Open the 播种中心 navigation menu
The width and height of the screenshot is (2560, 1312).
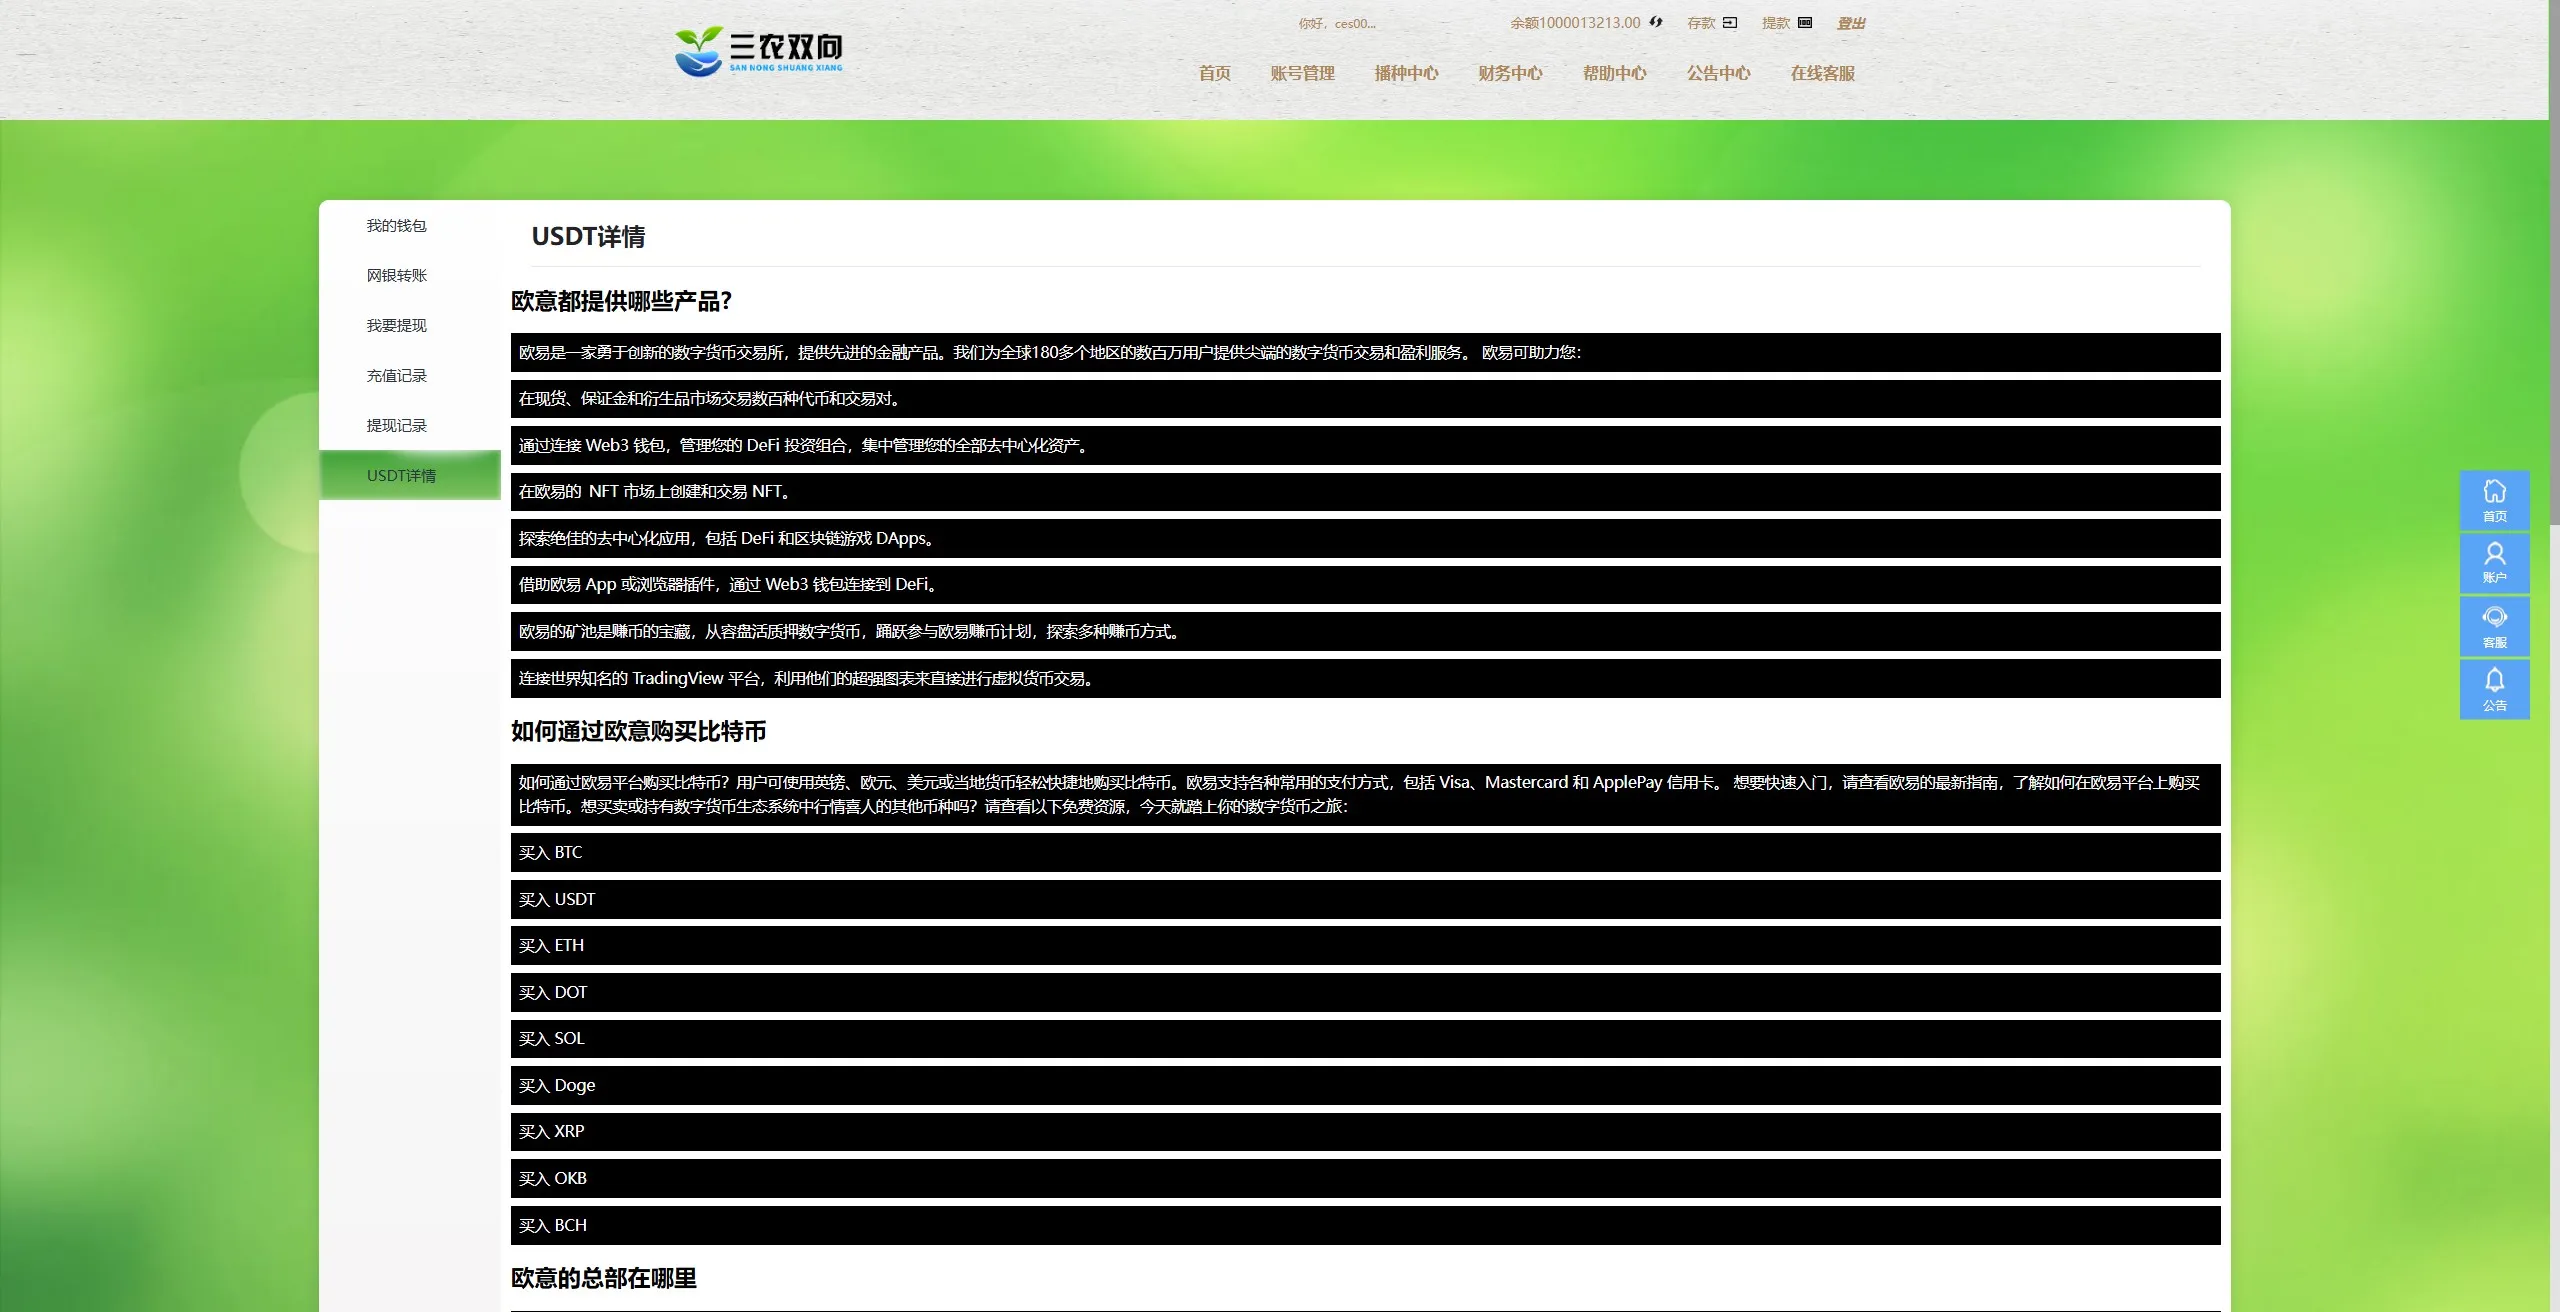tap(1406, 73)
